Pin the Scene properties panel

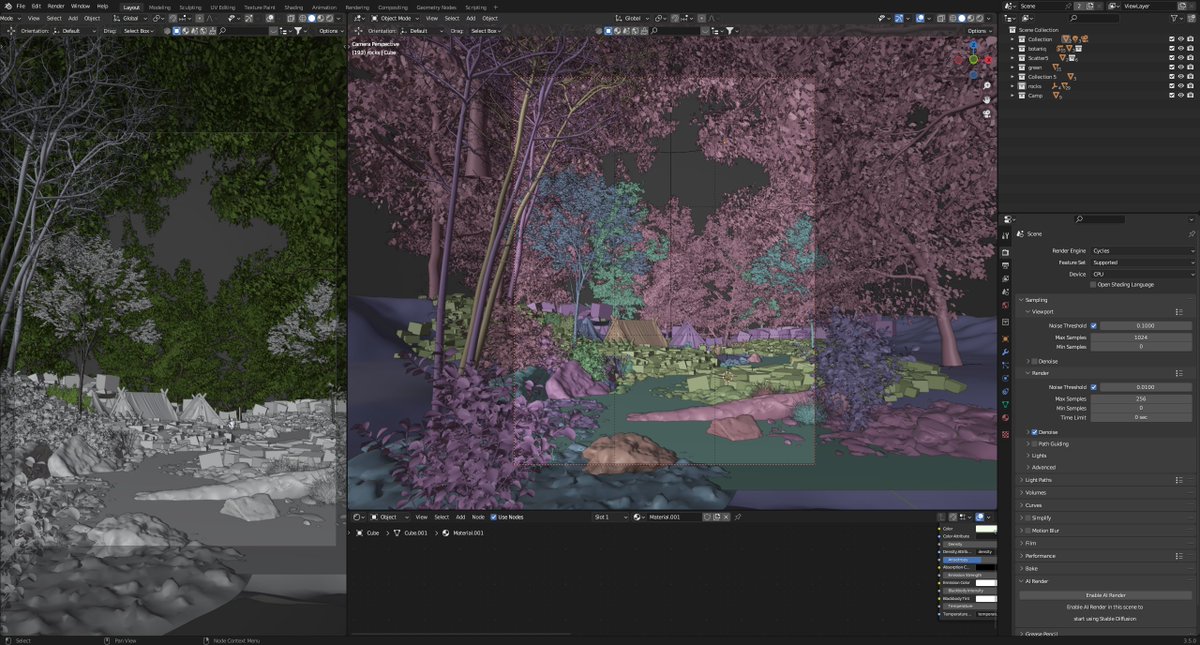(1191, 233)
